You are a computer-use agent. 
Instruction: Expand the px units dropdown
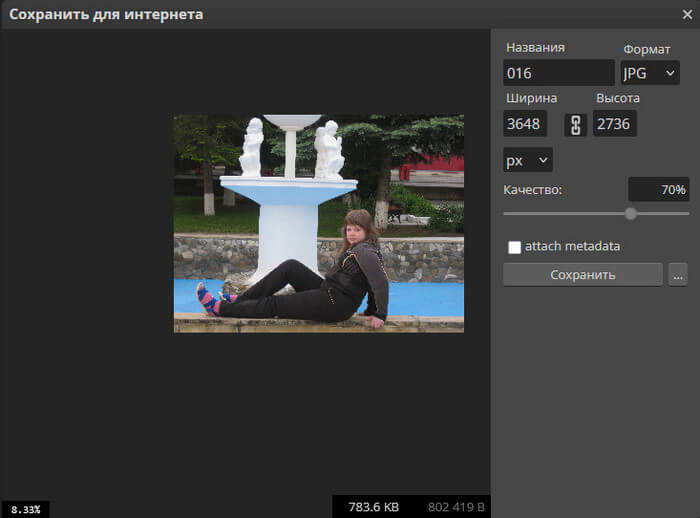coord(528,160)
